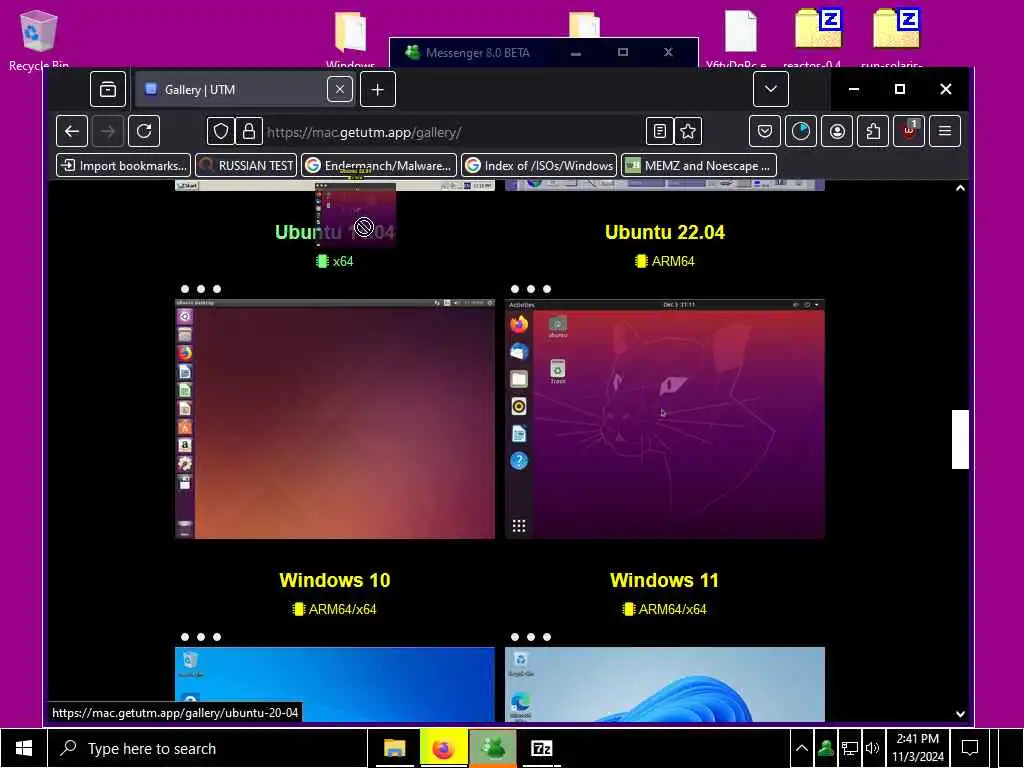This screenshot has height=768, width=1024.
Task: Click the scrollbar up arrow
Action: point(960,188)
